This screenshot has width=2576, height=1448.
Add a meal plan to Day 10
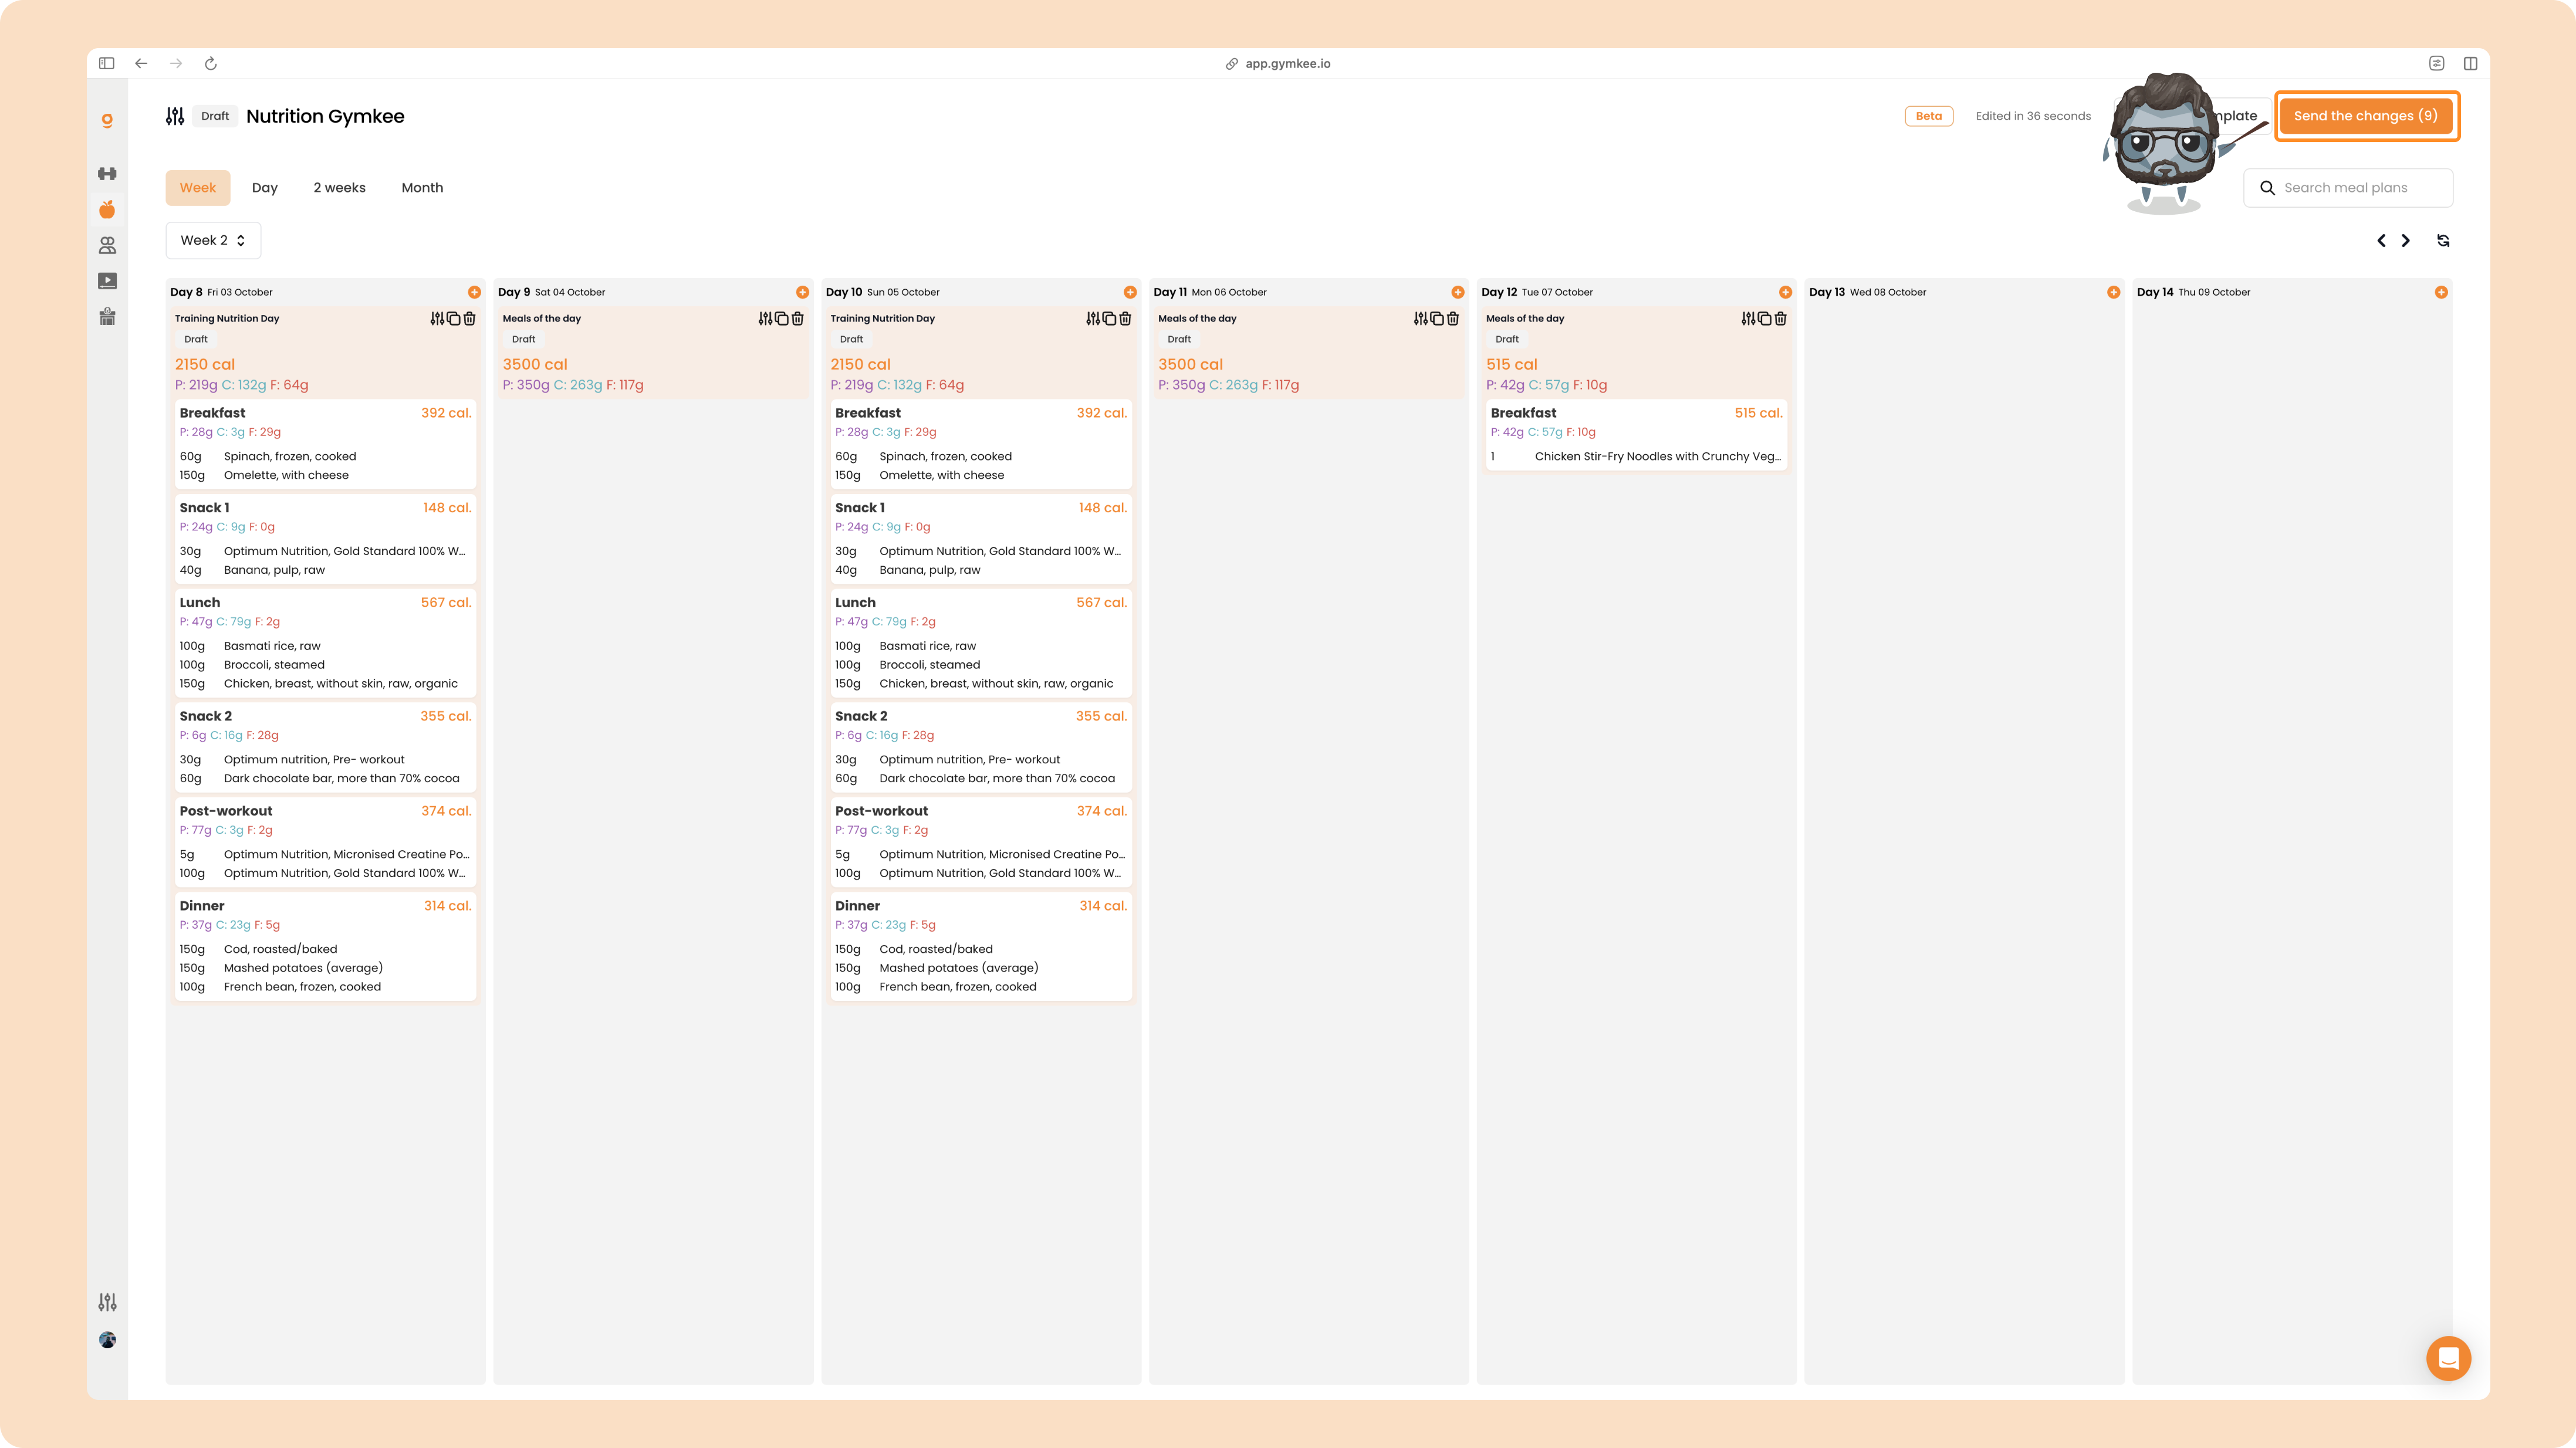tap(1130, 292)
